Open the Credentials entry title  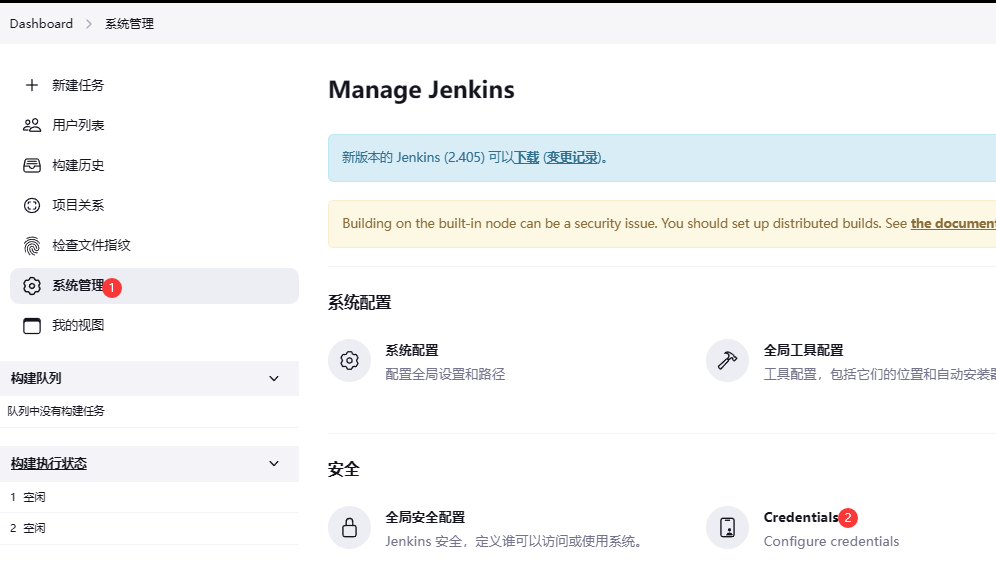[x=801, y=518]
